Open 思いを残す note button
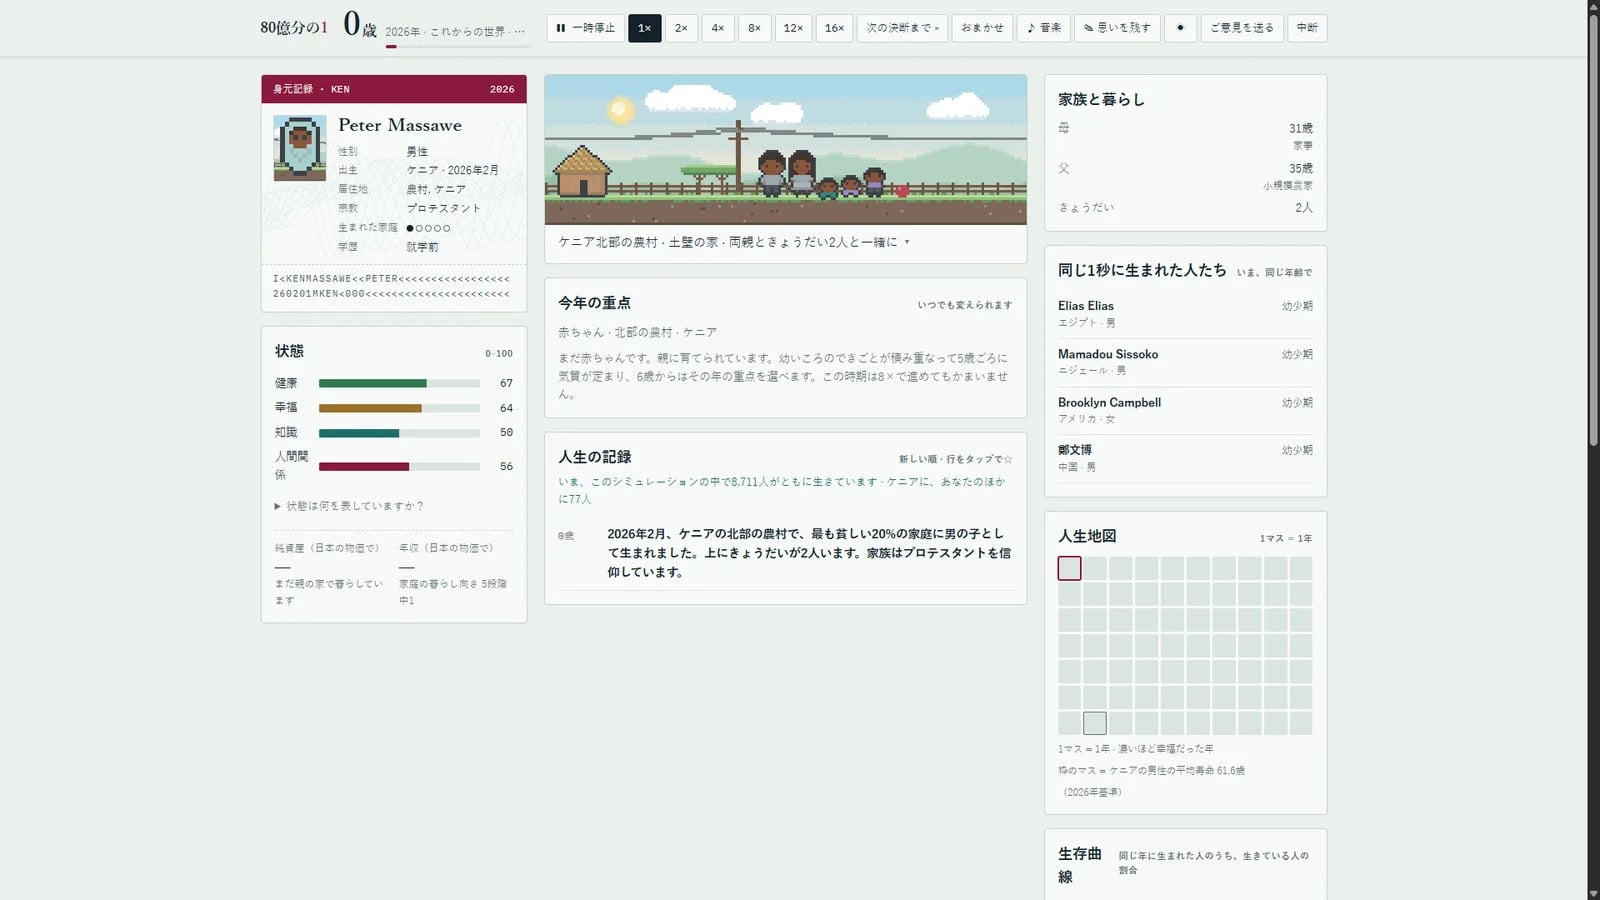 point(1118,28)
